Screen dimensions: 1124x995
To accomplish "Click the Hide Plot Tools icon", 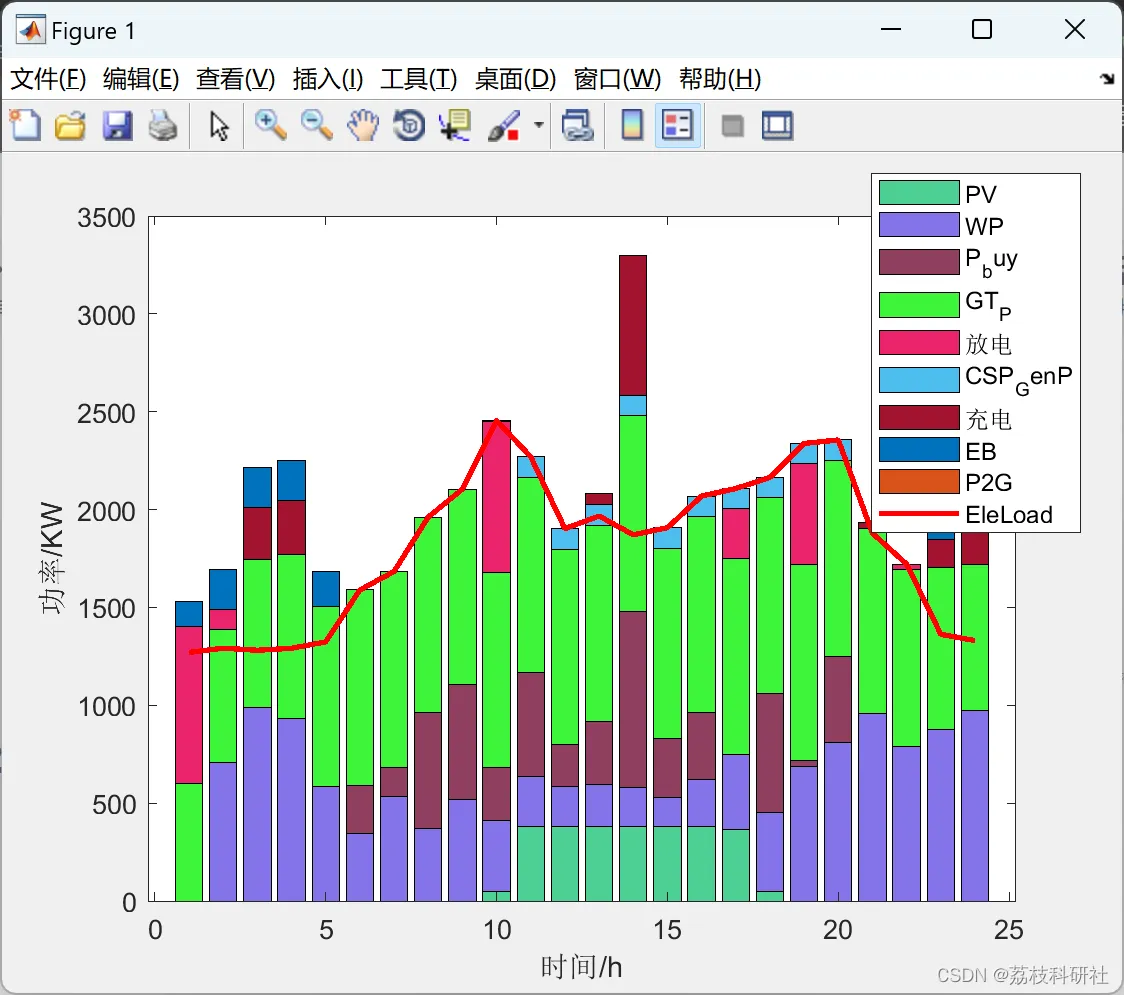I will pos(732,126).
